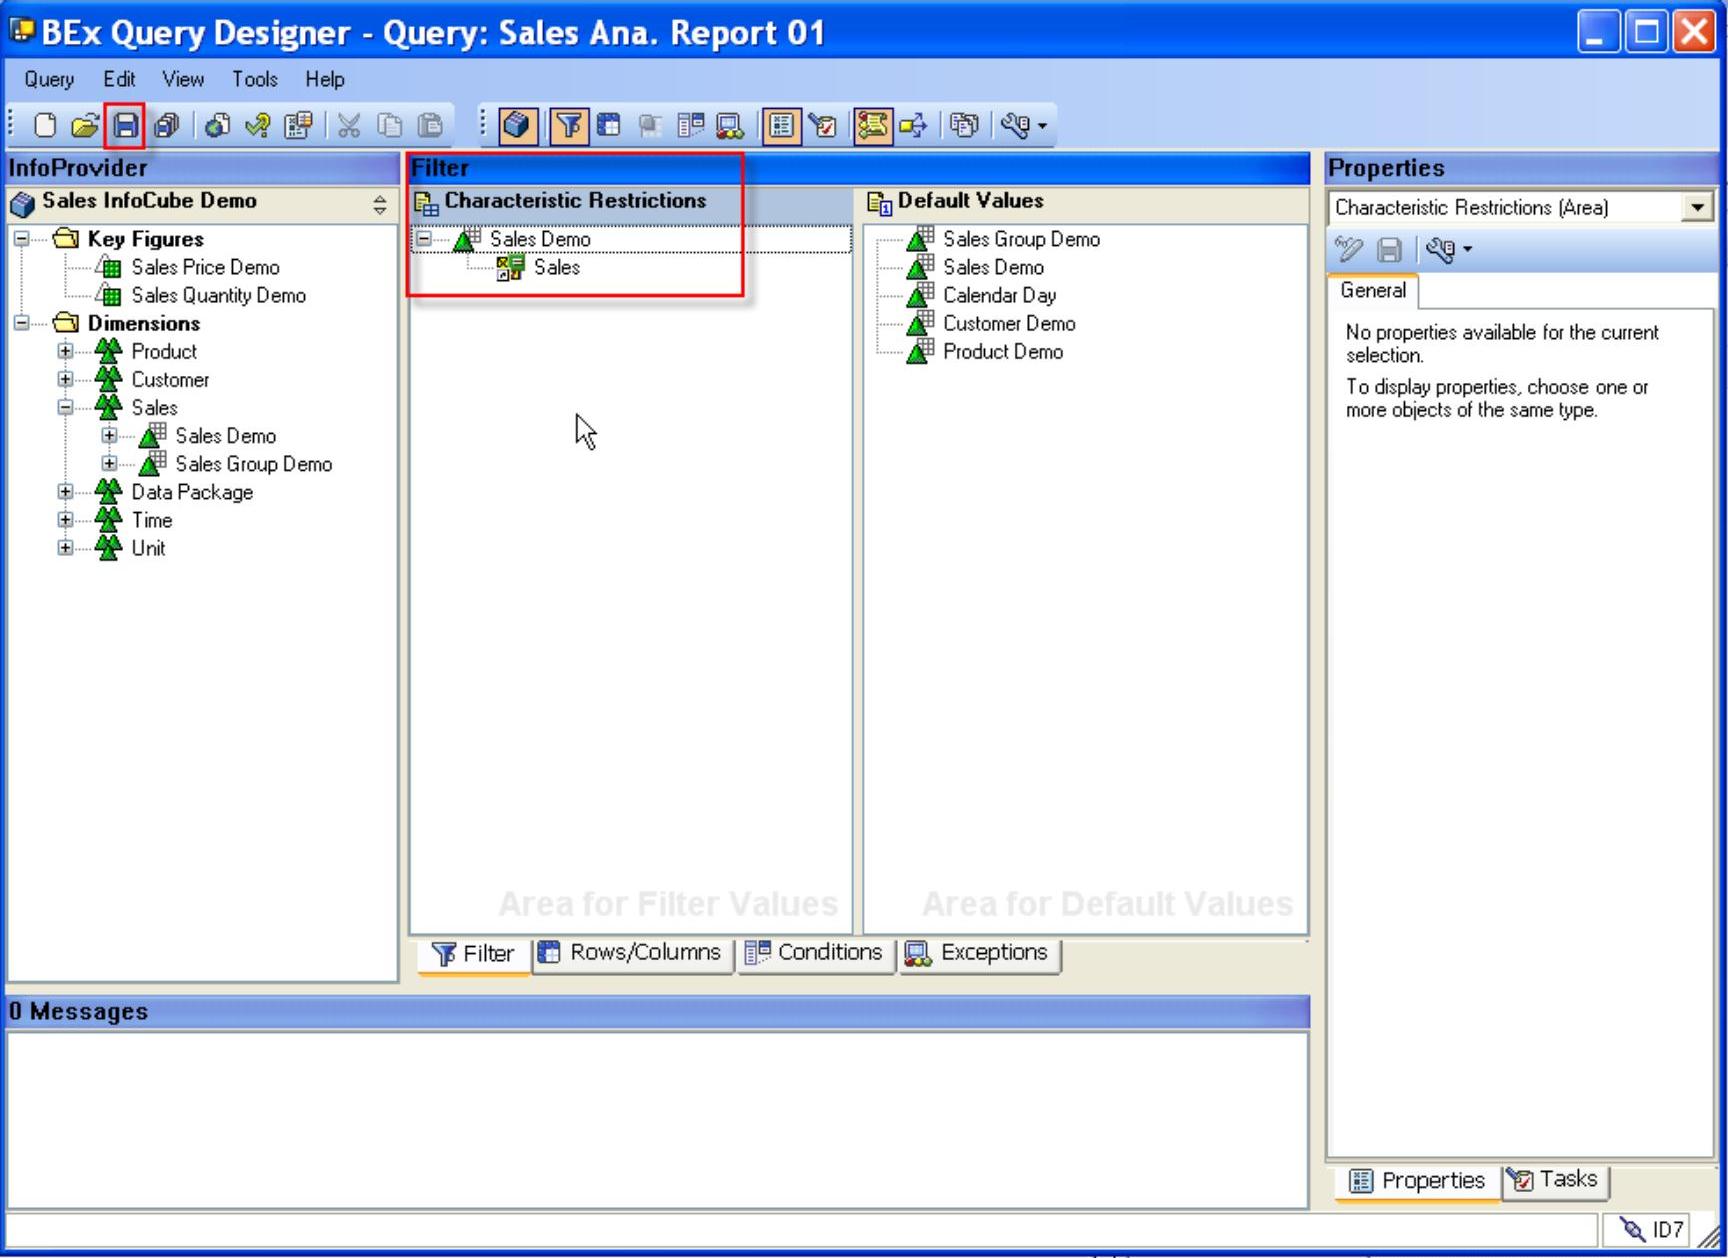Screen dimensions: 1728x1258
Task: Toggle the InfoProvider panel cube button
Action: pyautogui.click(x=517, y=125)
